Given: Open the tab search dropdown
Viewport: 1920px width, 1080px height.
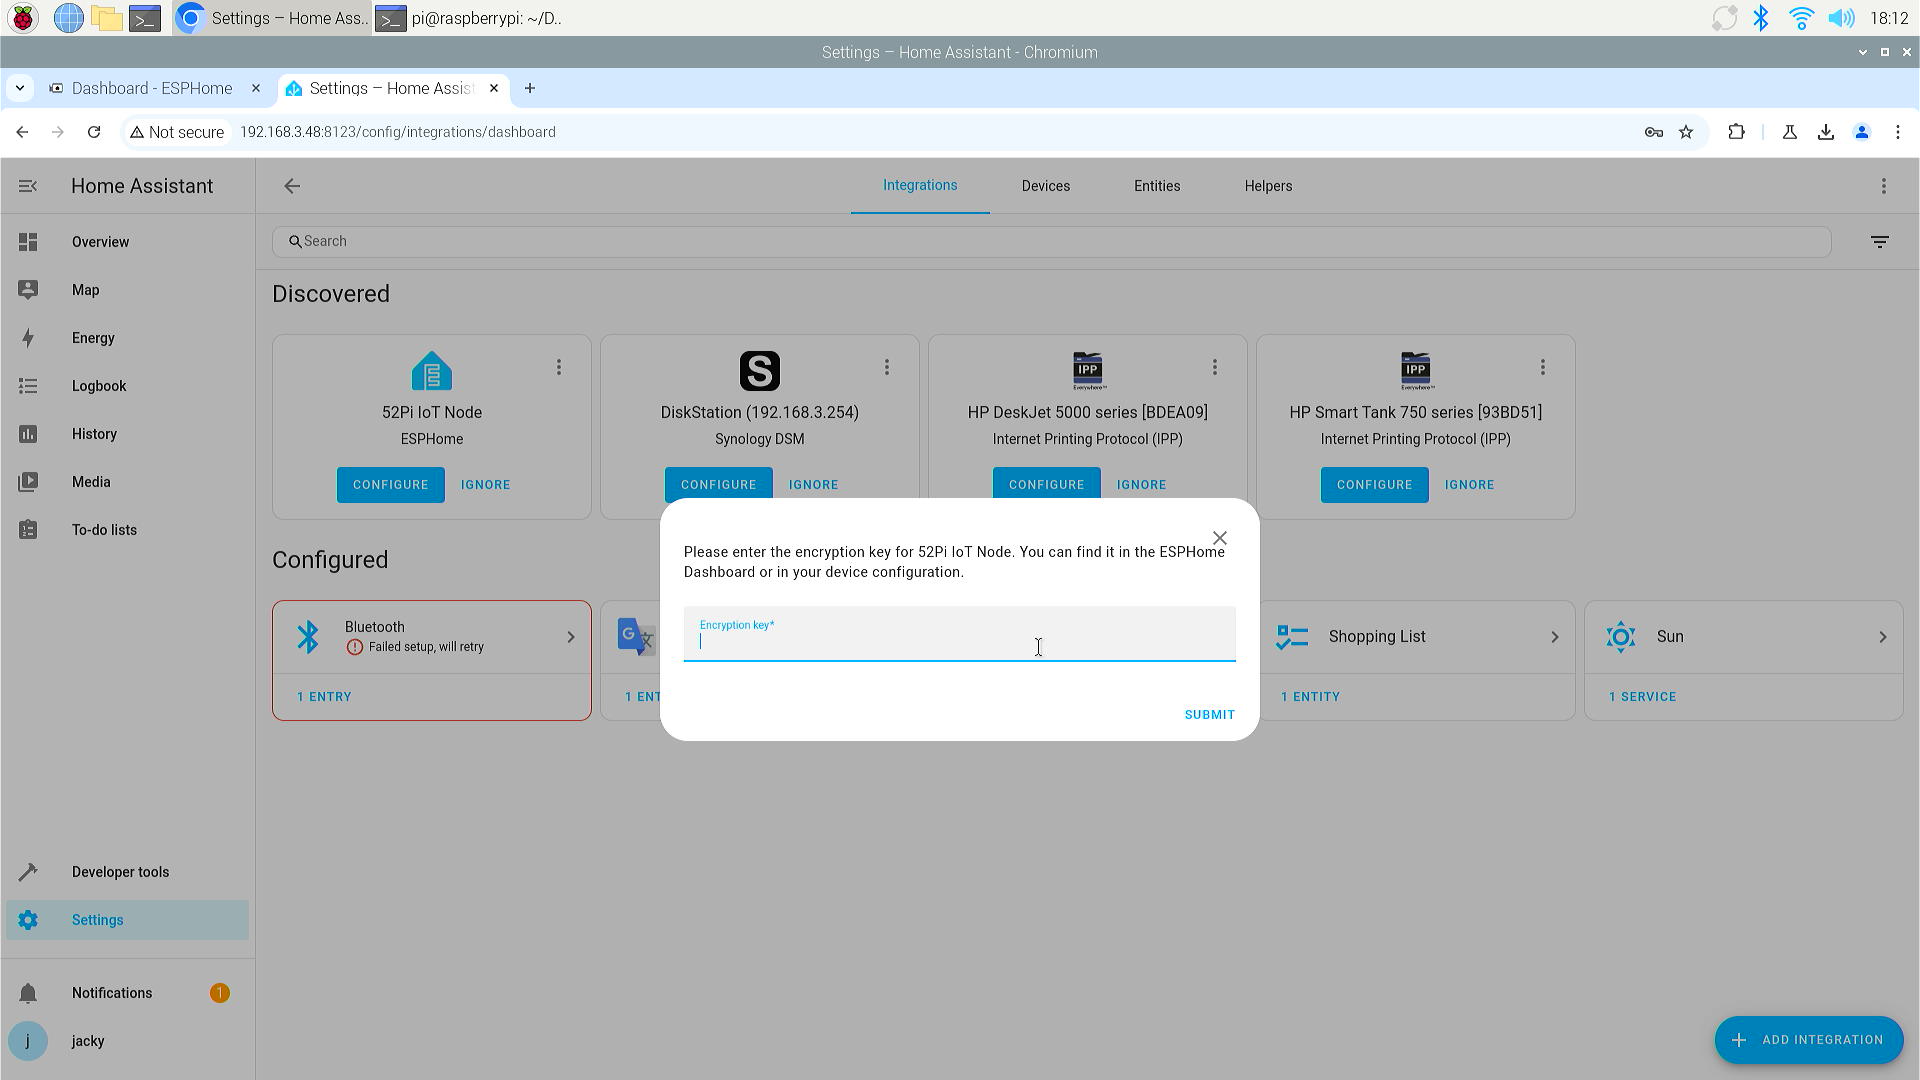Looking at the screenshot, I should click(x=19, y=88).
